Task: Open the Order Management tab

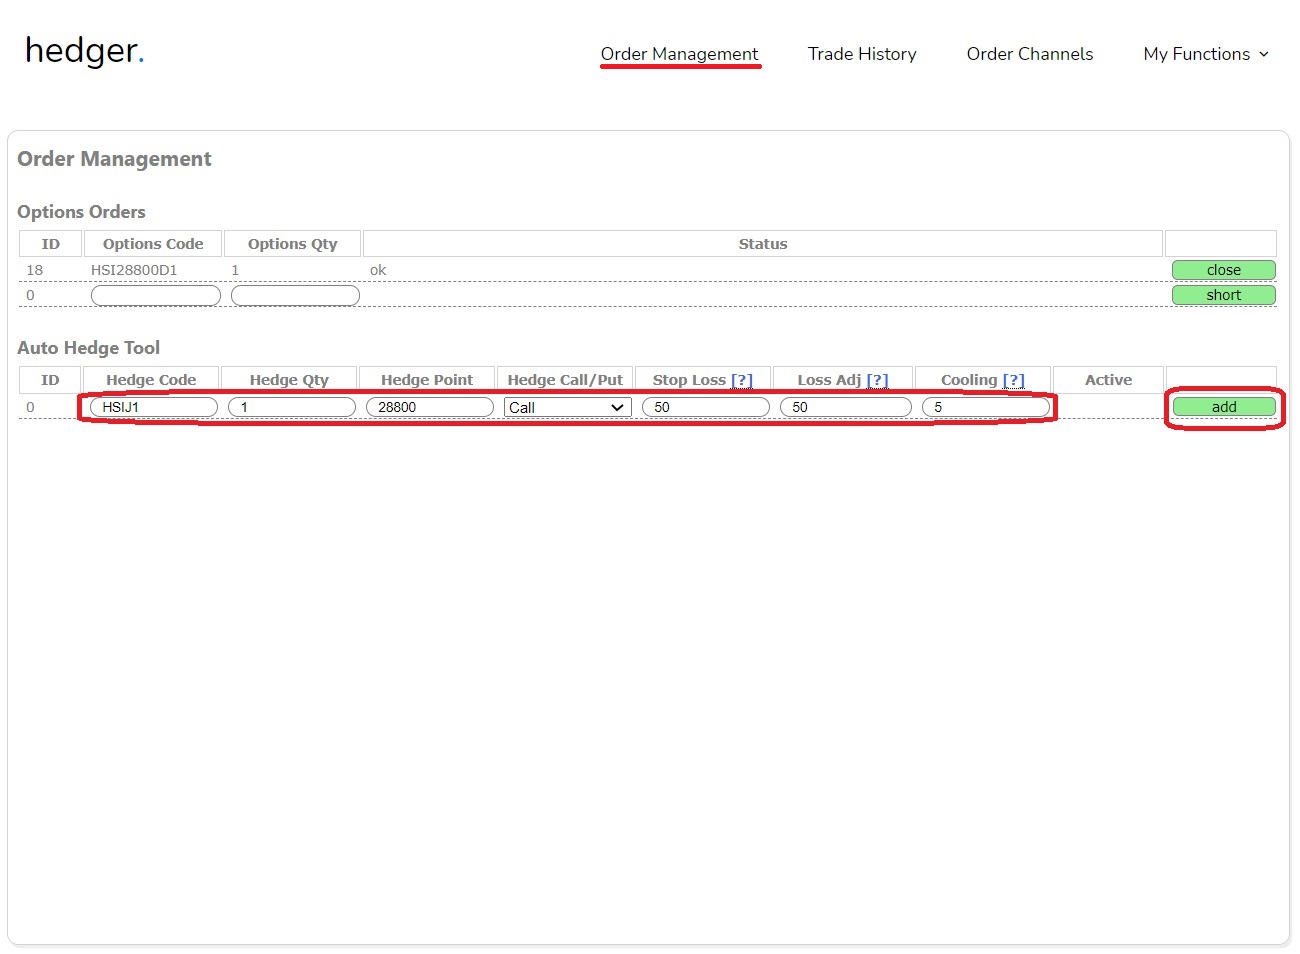Action: (679, 54)
